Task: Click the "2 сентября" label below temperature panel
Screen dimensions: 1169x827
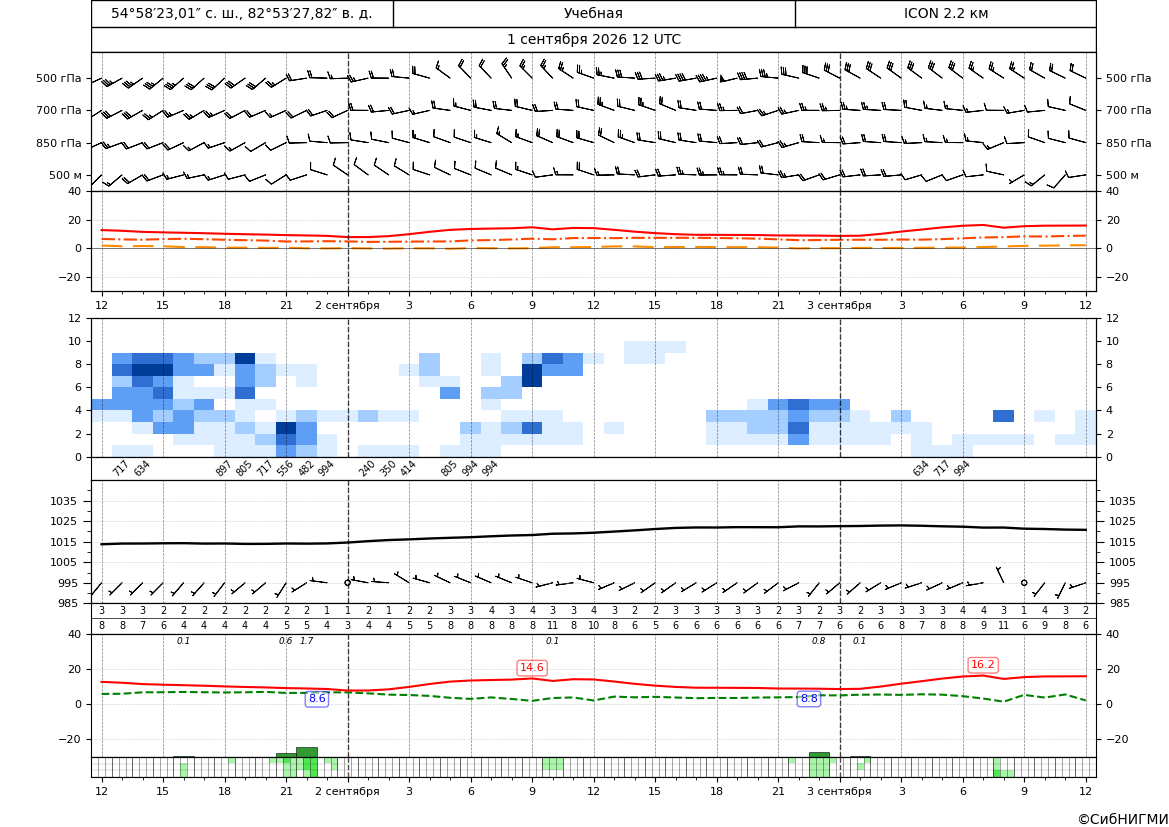Action: 347,305
